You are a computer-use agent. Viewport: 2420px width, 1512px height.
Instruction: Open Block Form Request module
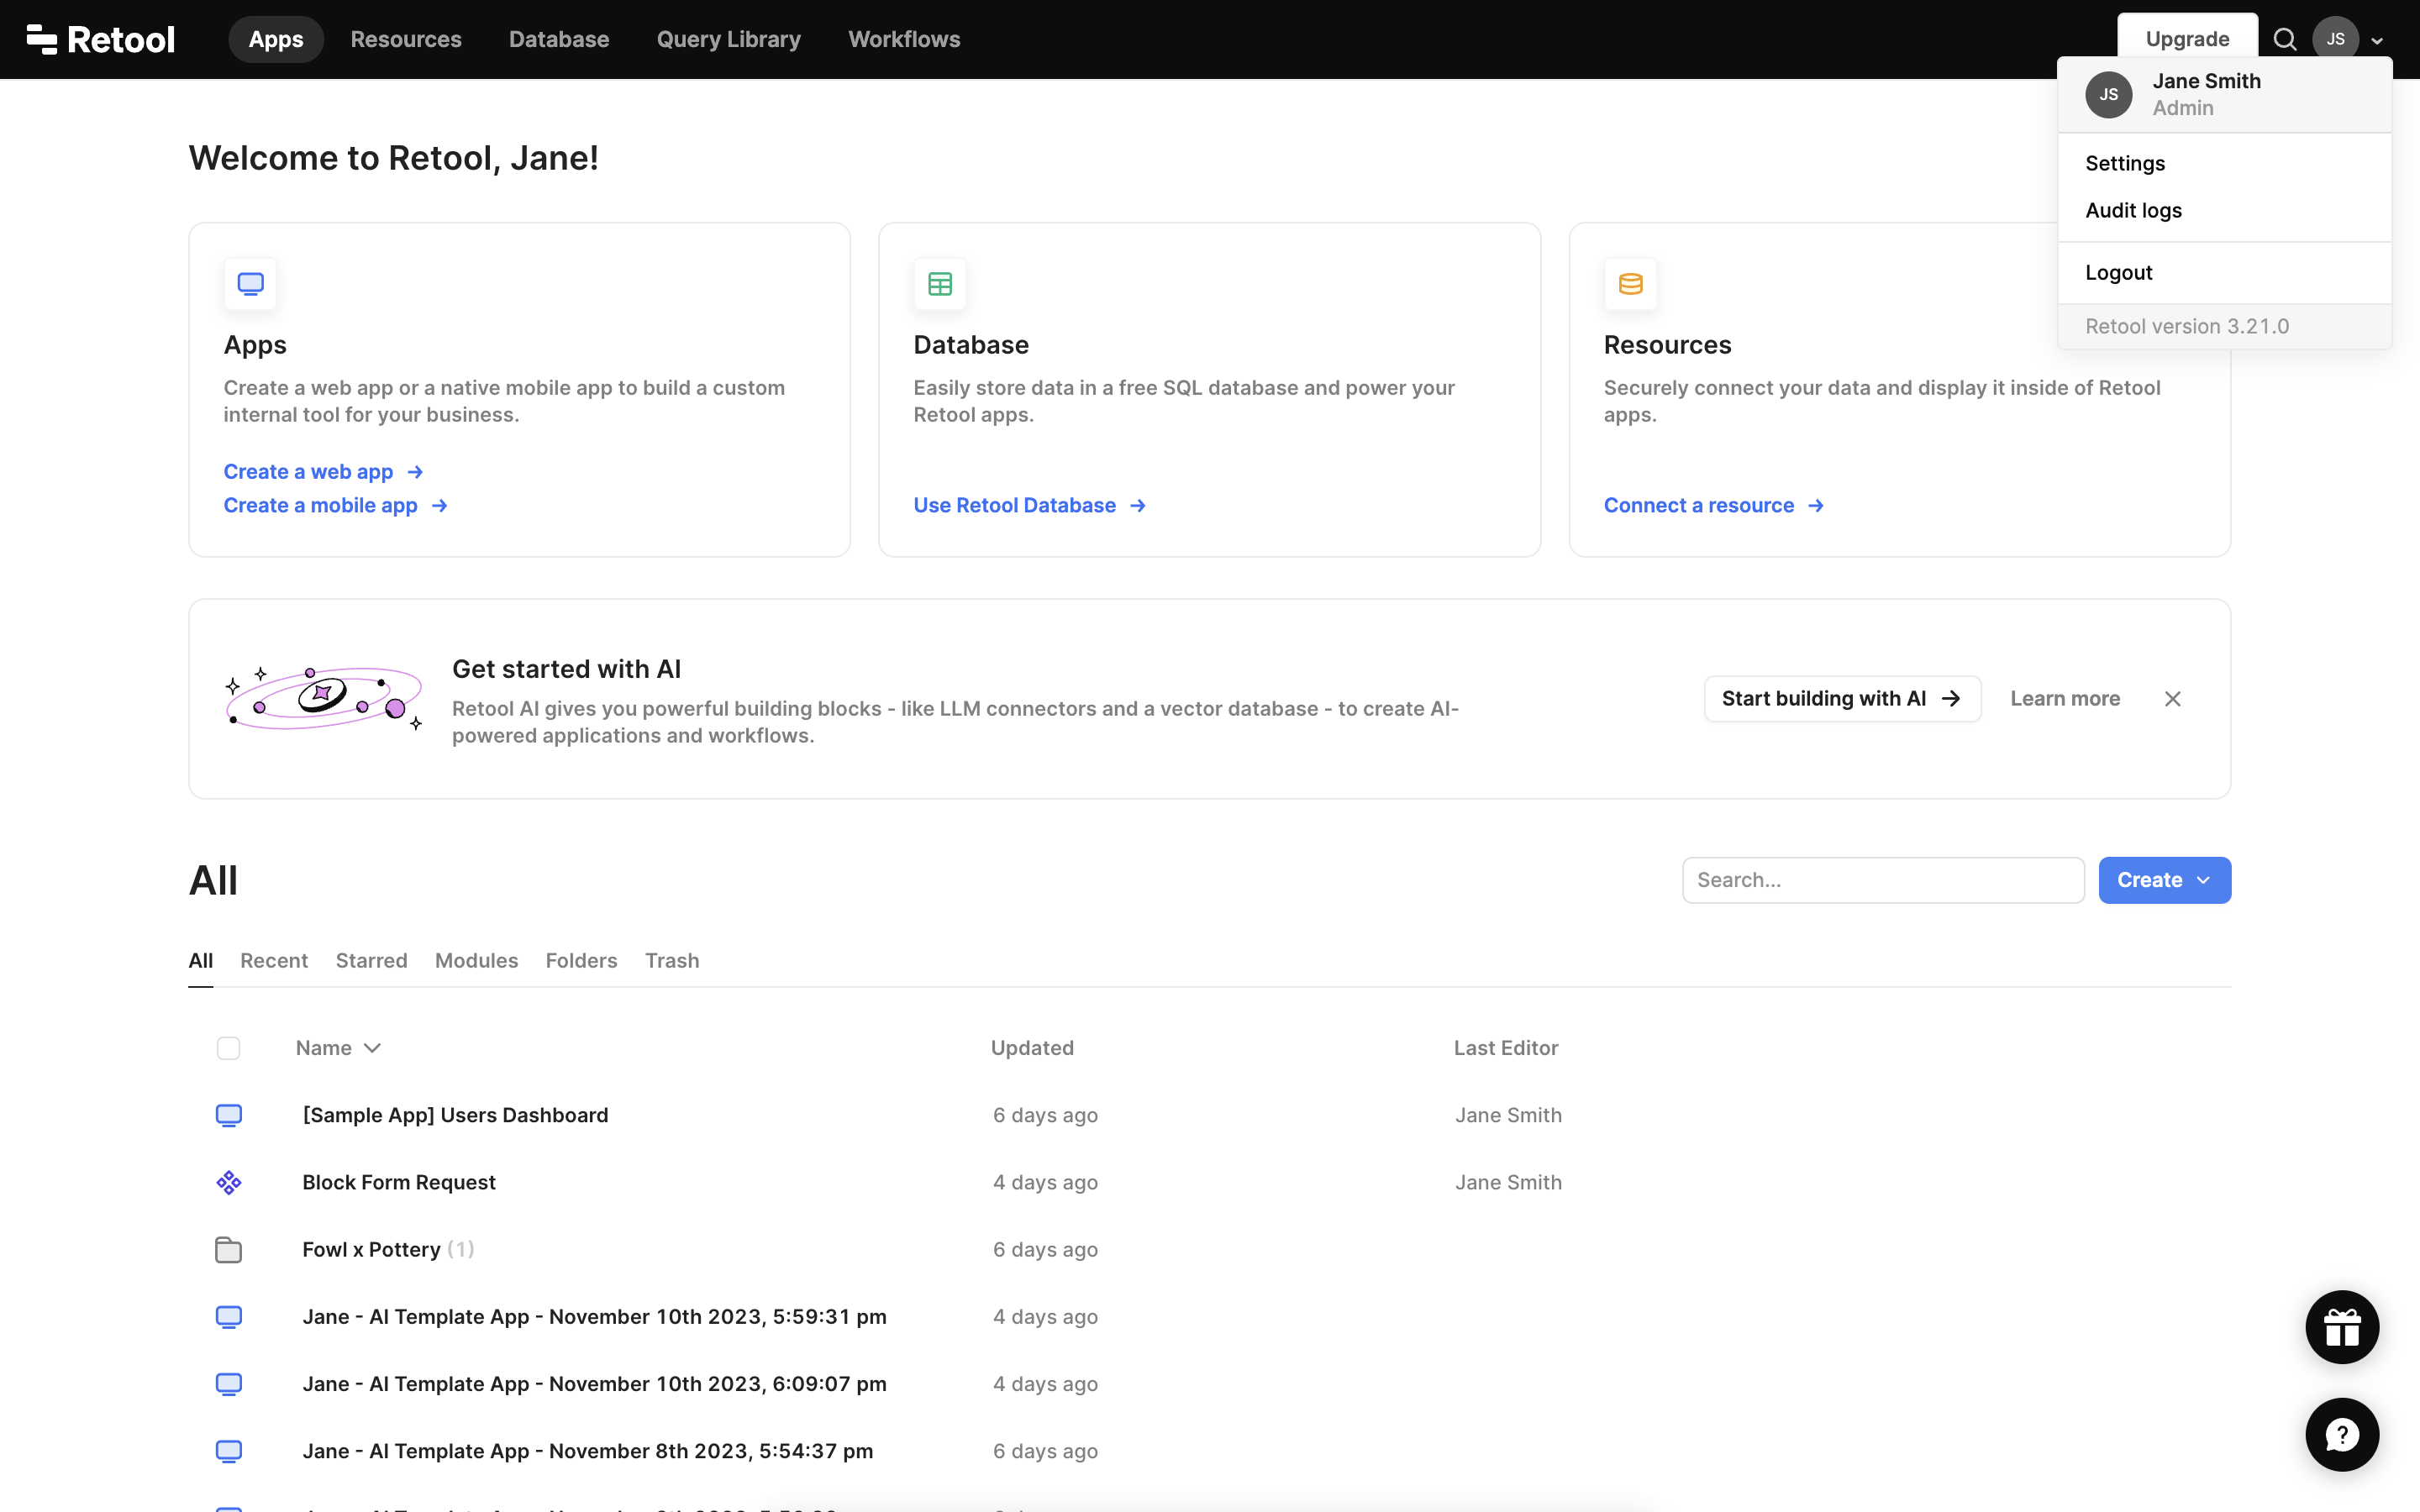pos(399,1182)
